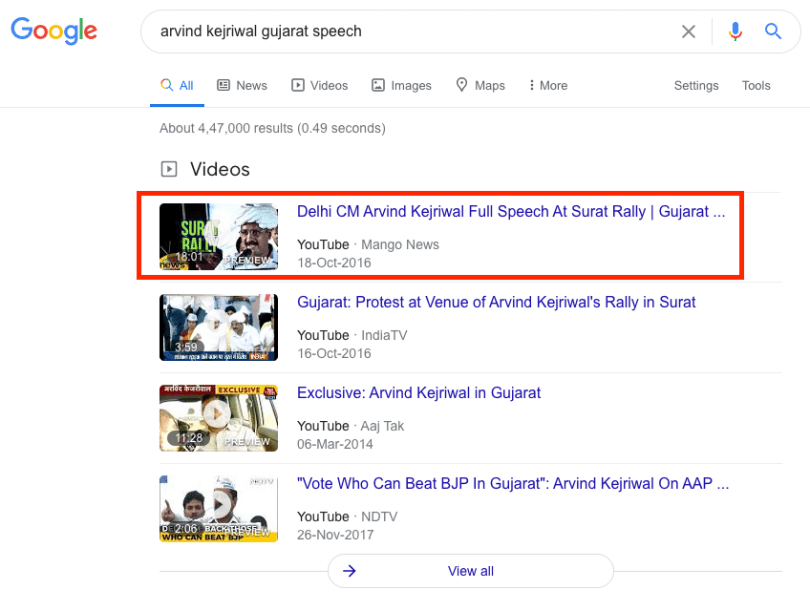Image resolution: width=810 pixels, height=611 pixels.
Task: Click arrow icon in View all button
Action: click(349, 571)
